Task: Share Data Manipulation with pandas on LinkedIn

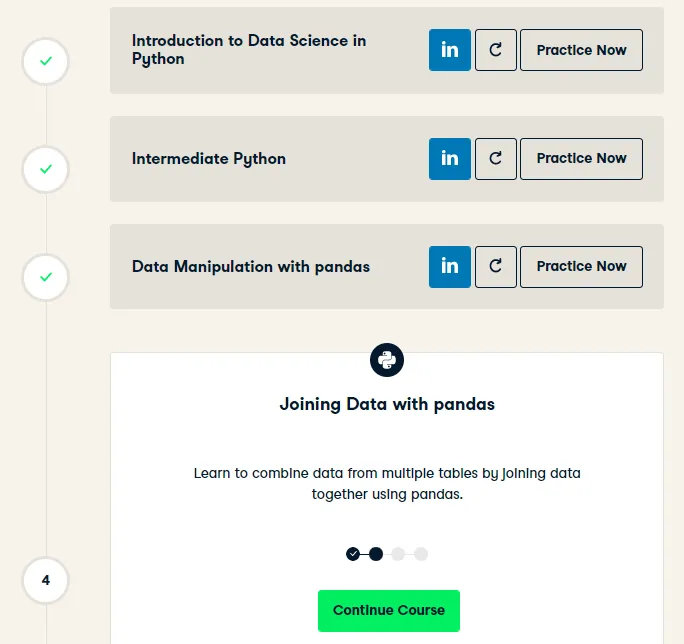Action: (450, 267)
